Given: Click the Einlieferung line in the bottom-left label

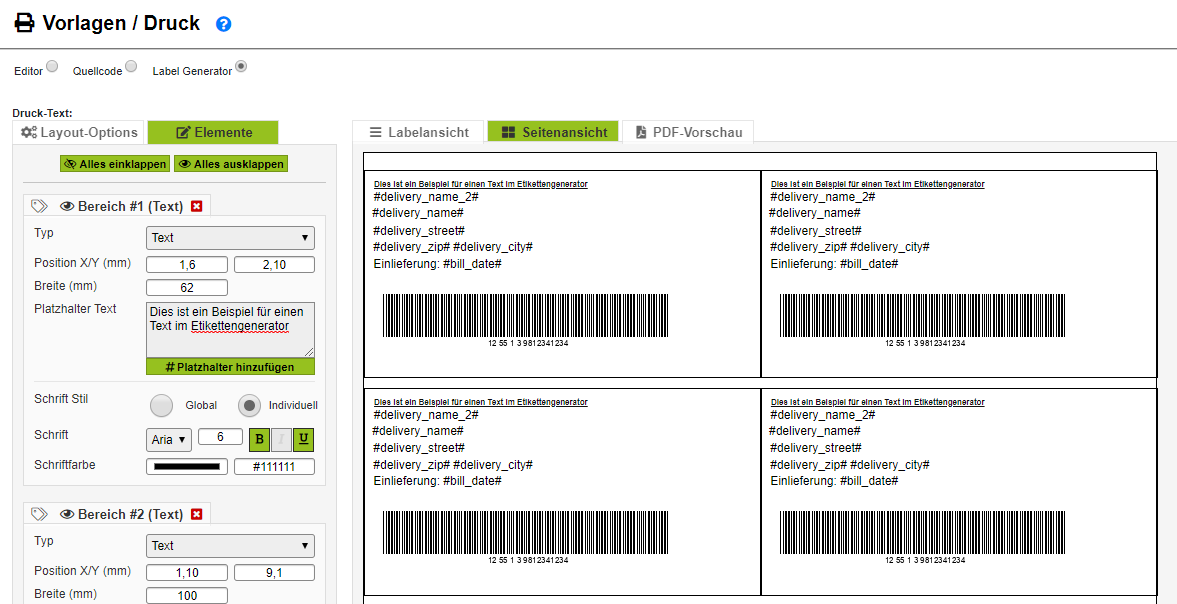Looking at the screenshot, I should coord(437,481).
